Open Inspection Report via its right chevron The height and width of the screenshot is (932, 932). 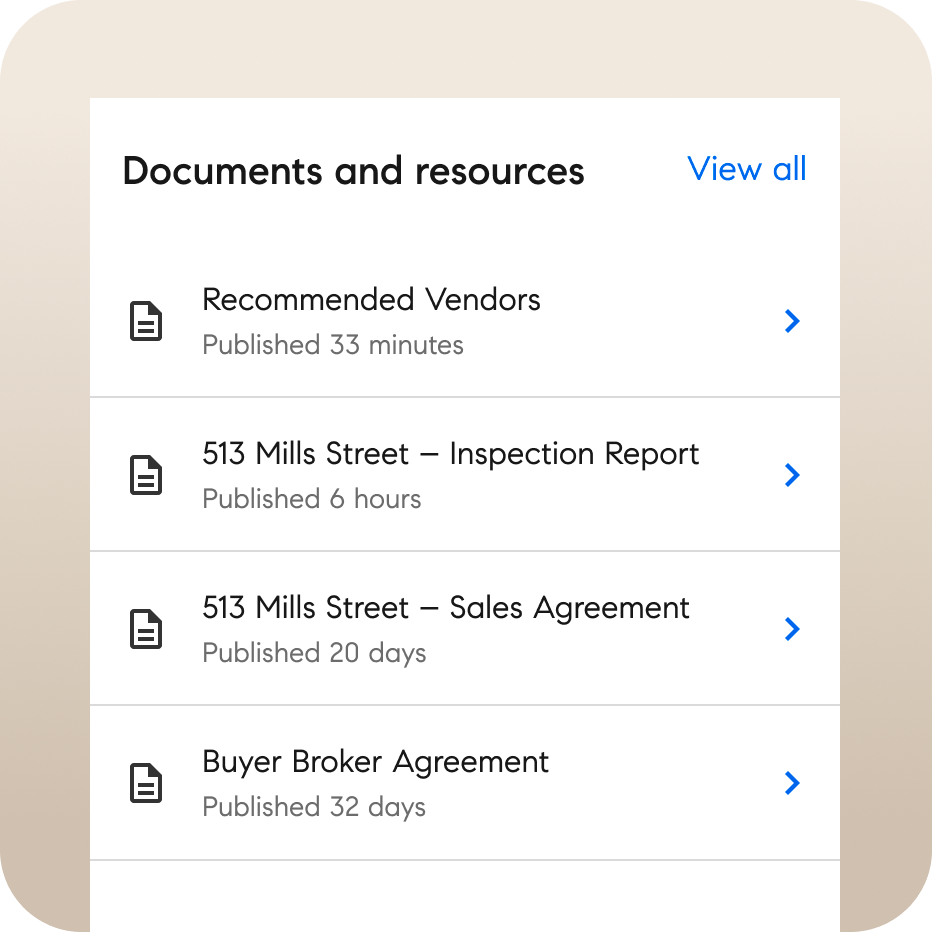pos(792,475)
